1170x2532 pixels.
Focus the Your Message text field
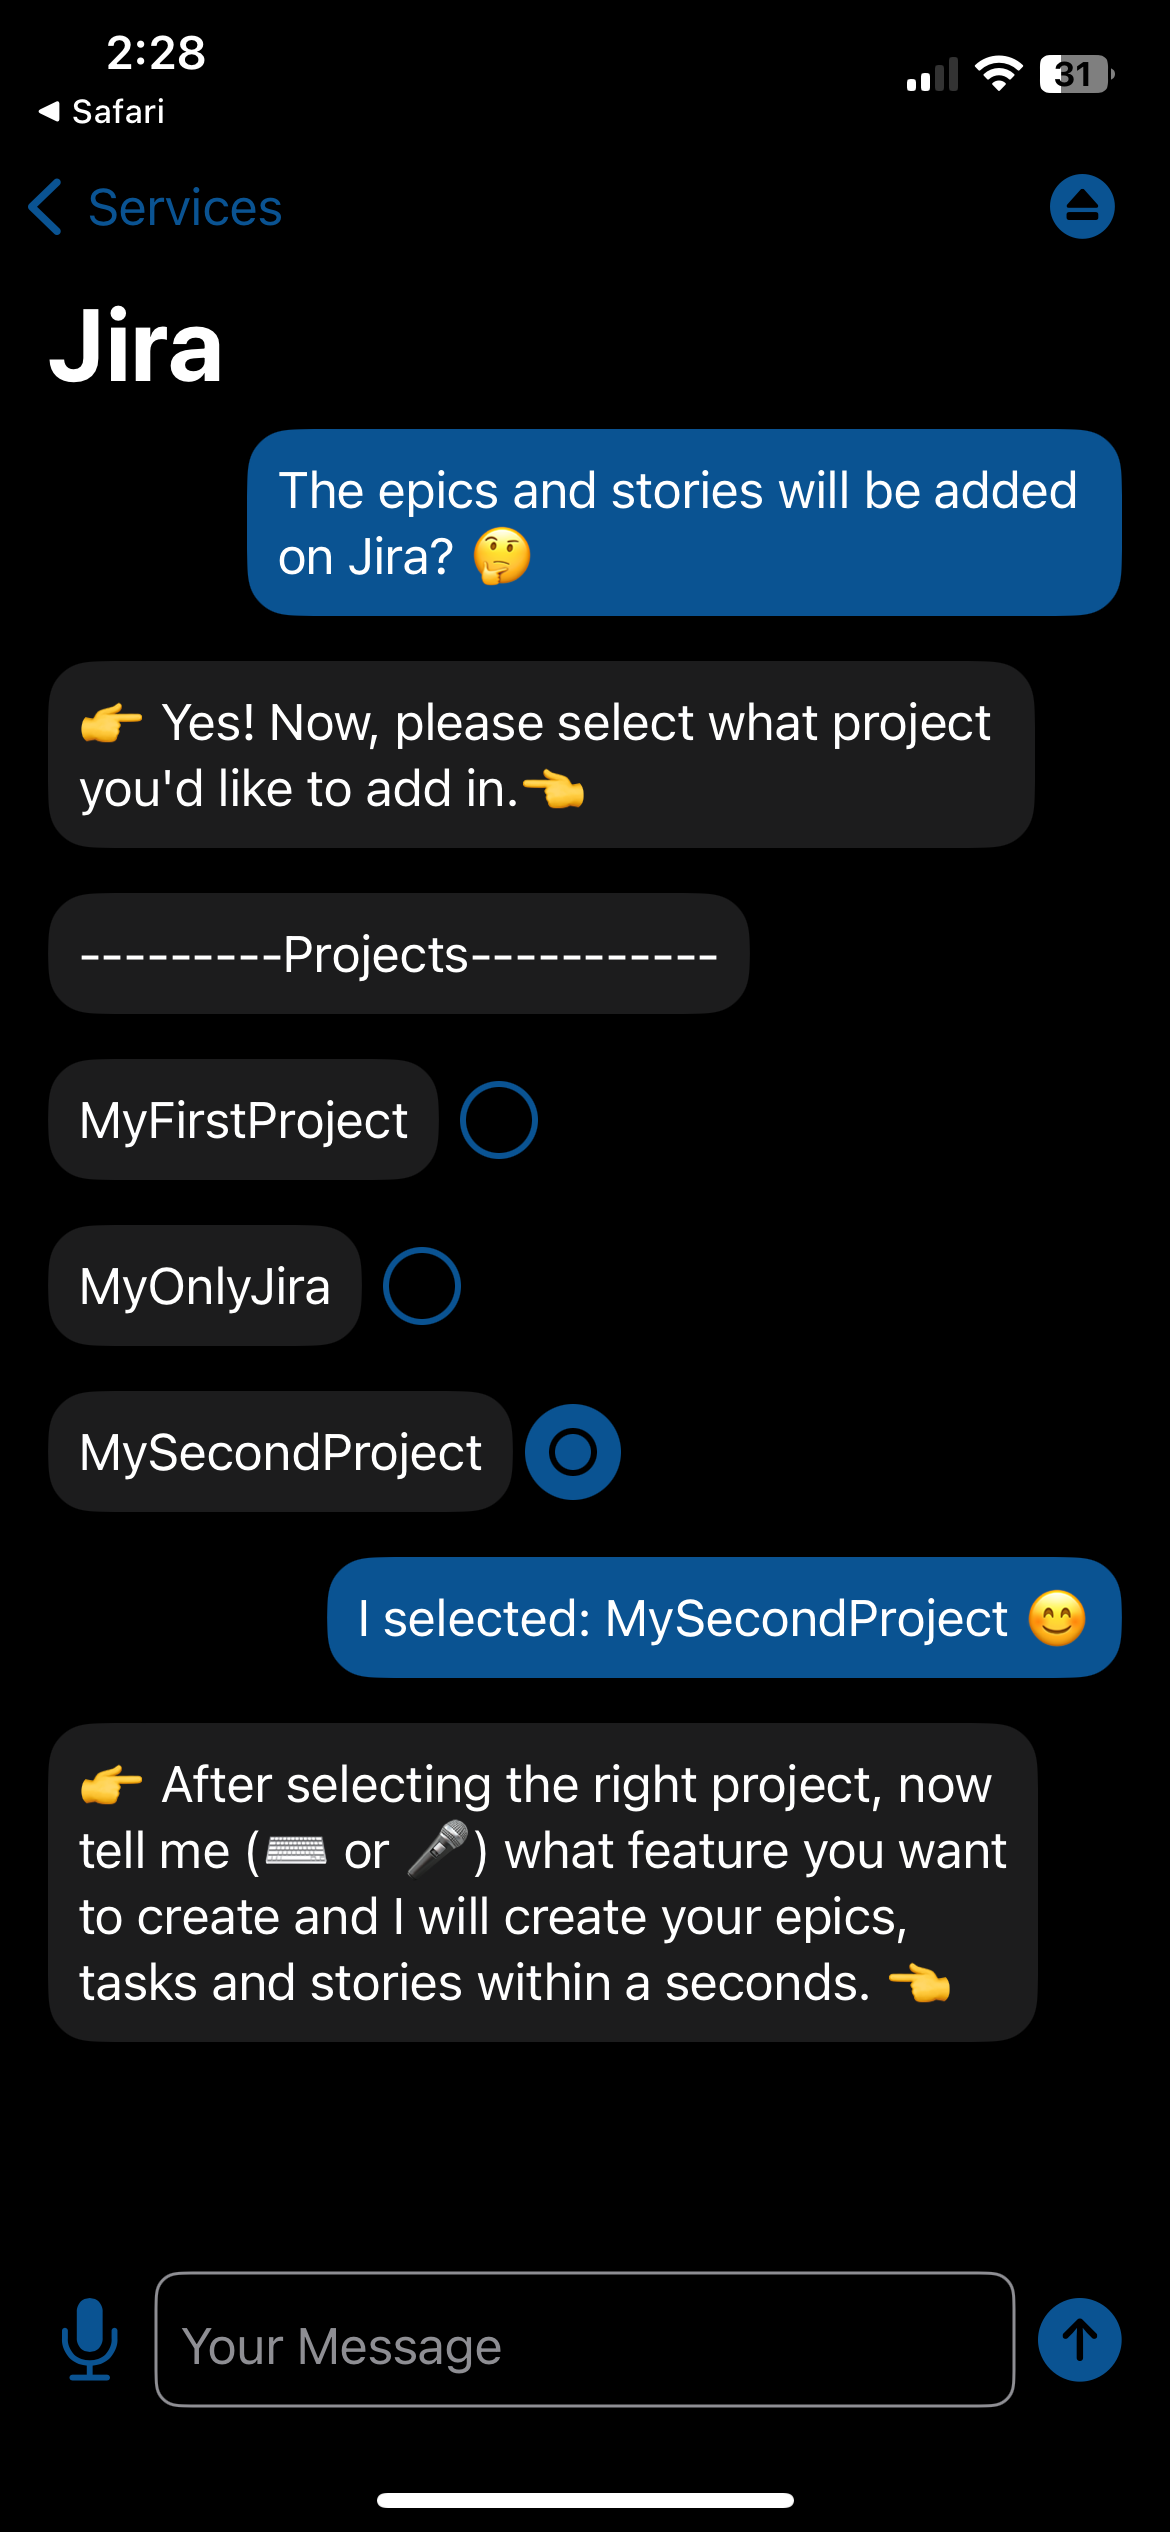pos(584,2340)
